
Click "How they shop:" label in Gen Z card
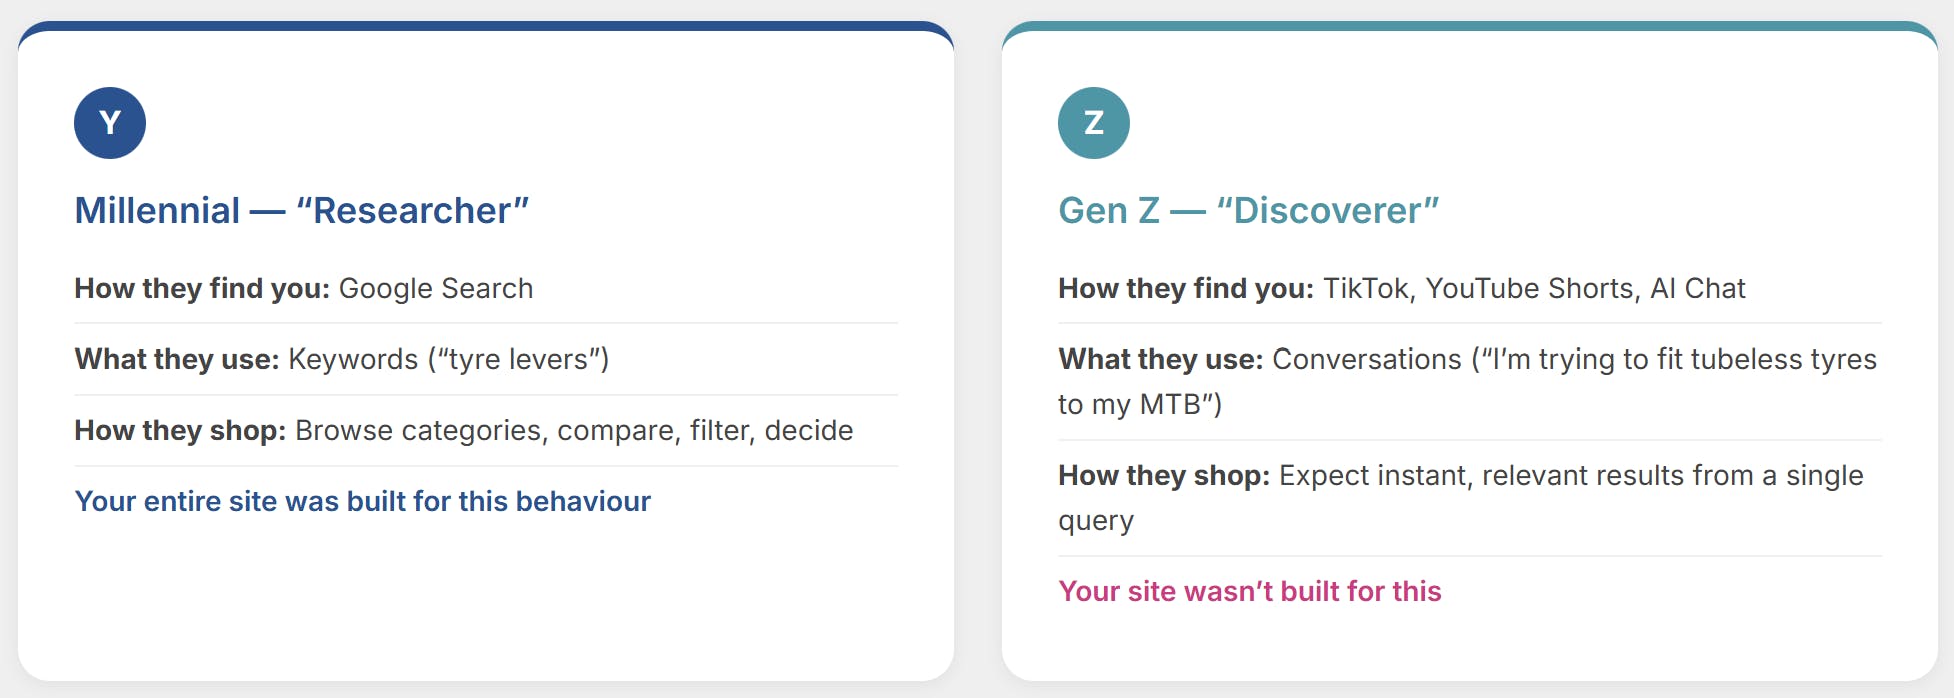[x=1164, y=476]
